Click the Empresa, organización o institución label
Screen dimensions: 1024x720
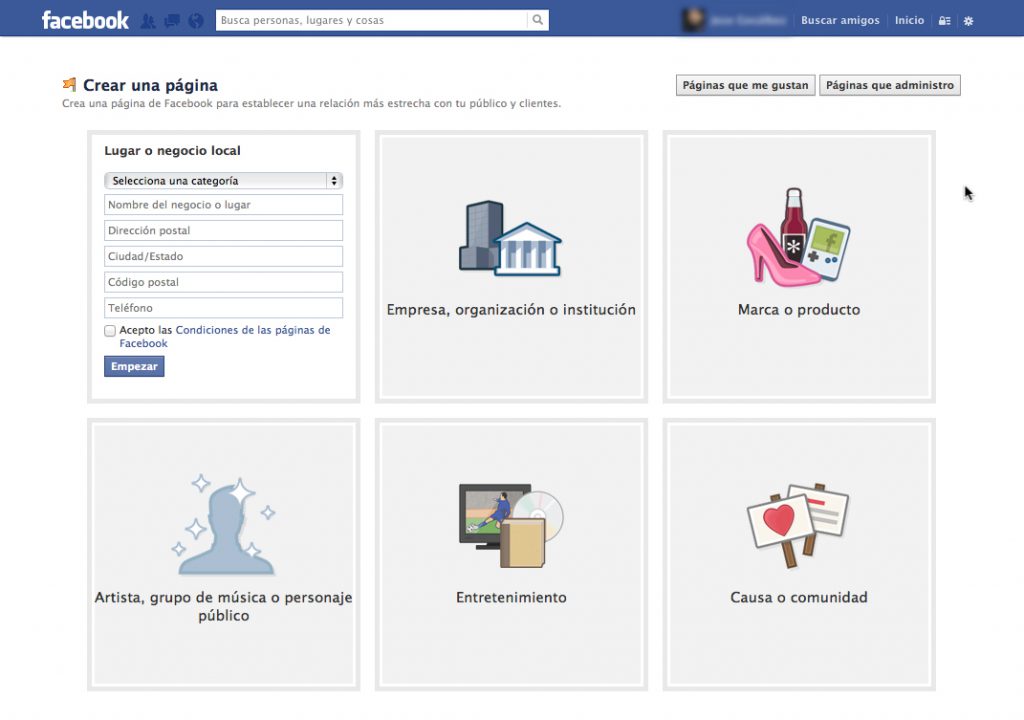[511, 310]
